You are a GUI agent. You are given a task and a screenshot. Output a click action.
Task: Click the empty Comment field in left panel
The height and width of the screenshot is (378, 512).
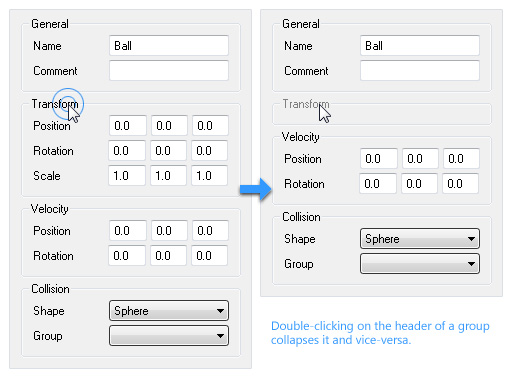169,70
